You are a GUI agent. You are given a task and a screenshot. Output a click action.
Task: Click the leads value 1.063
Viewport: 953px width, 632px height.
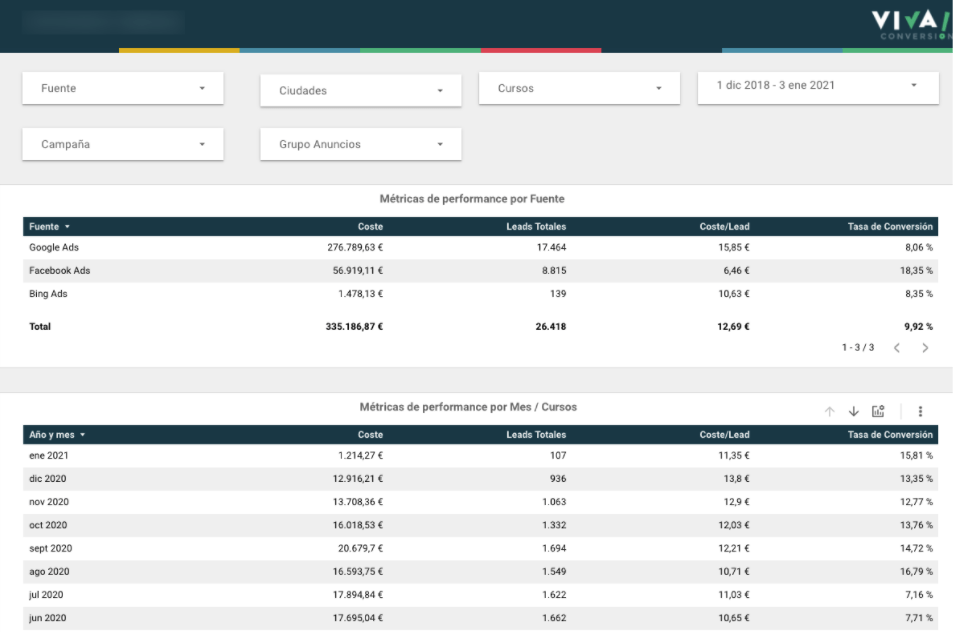pos(554,501)
